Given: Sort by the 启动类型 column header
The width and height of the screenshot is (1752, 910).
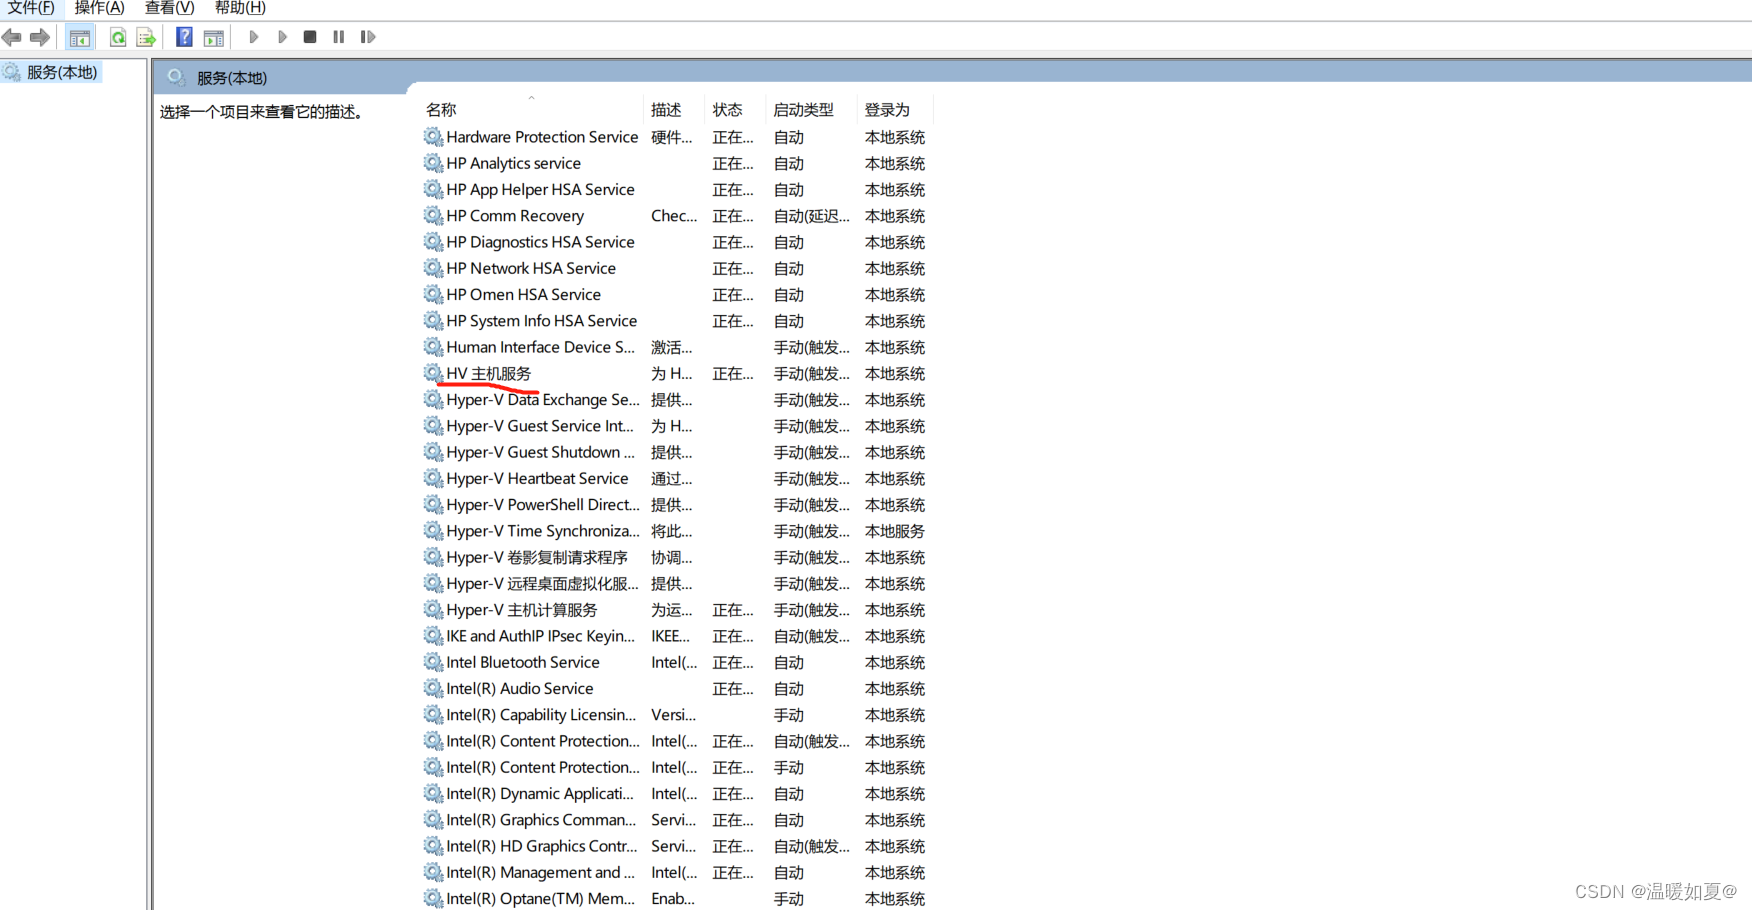Looking at the screenshot, I should click(x=803, y=110).
